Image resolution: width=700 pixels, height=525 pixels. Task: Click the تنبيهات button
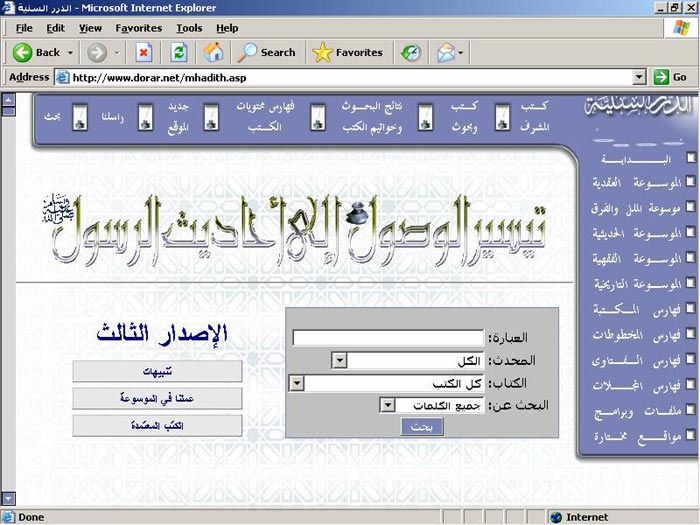(x=157, y=371)
